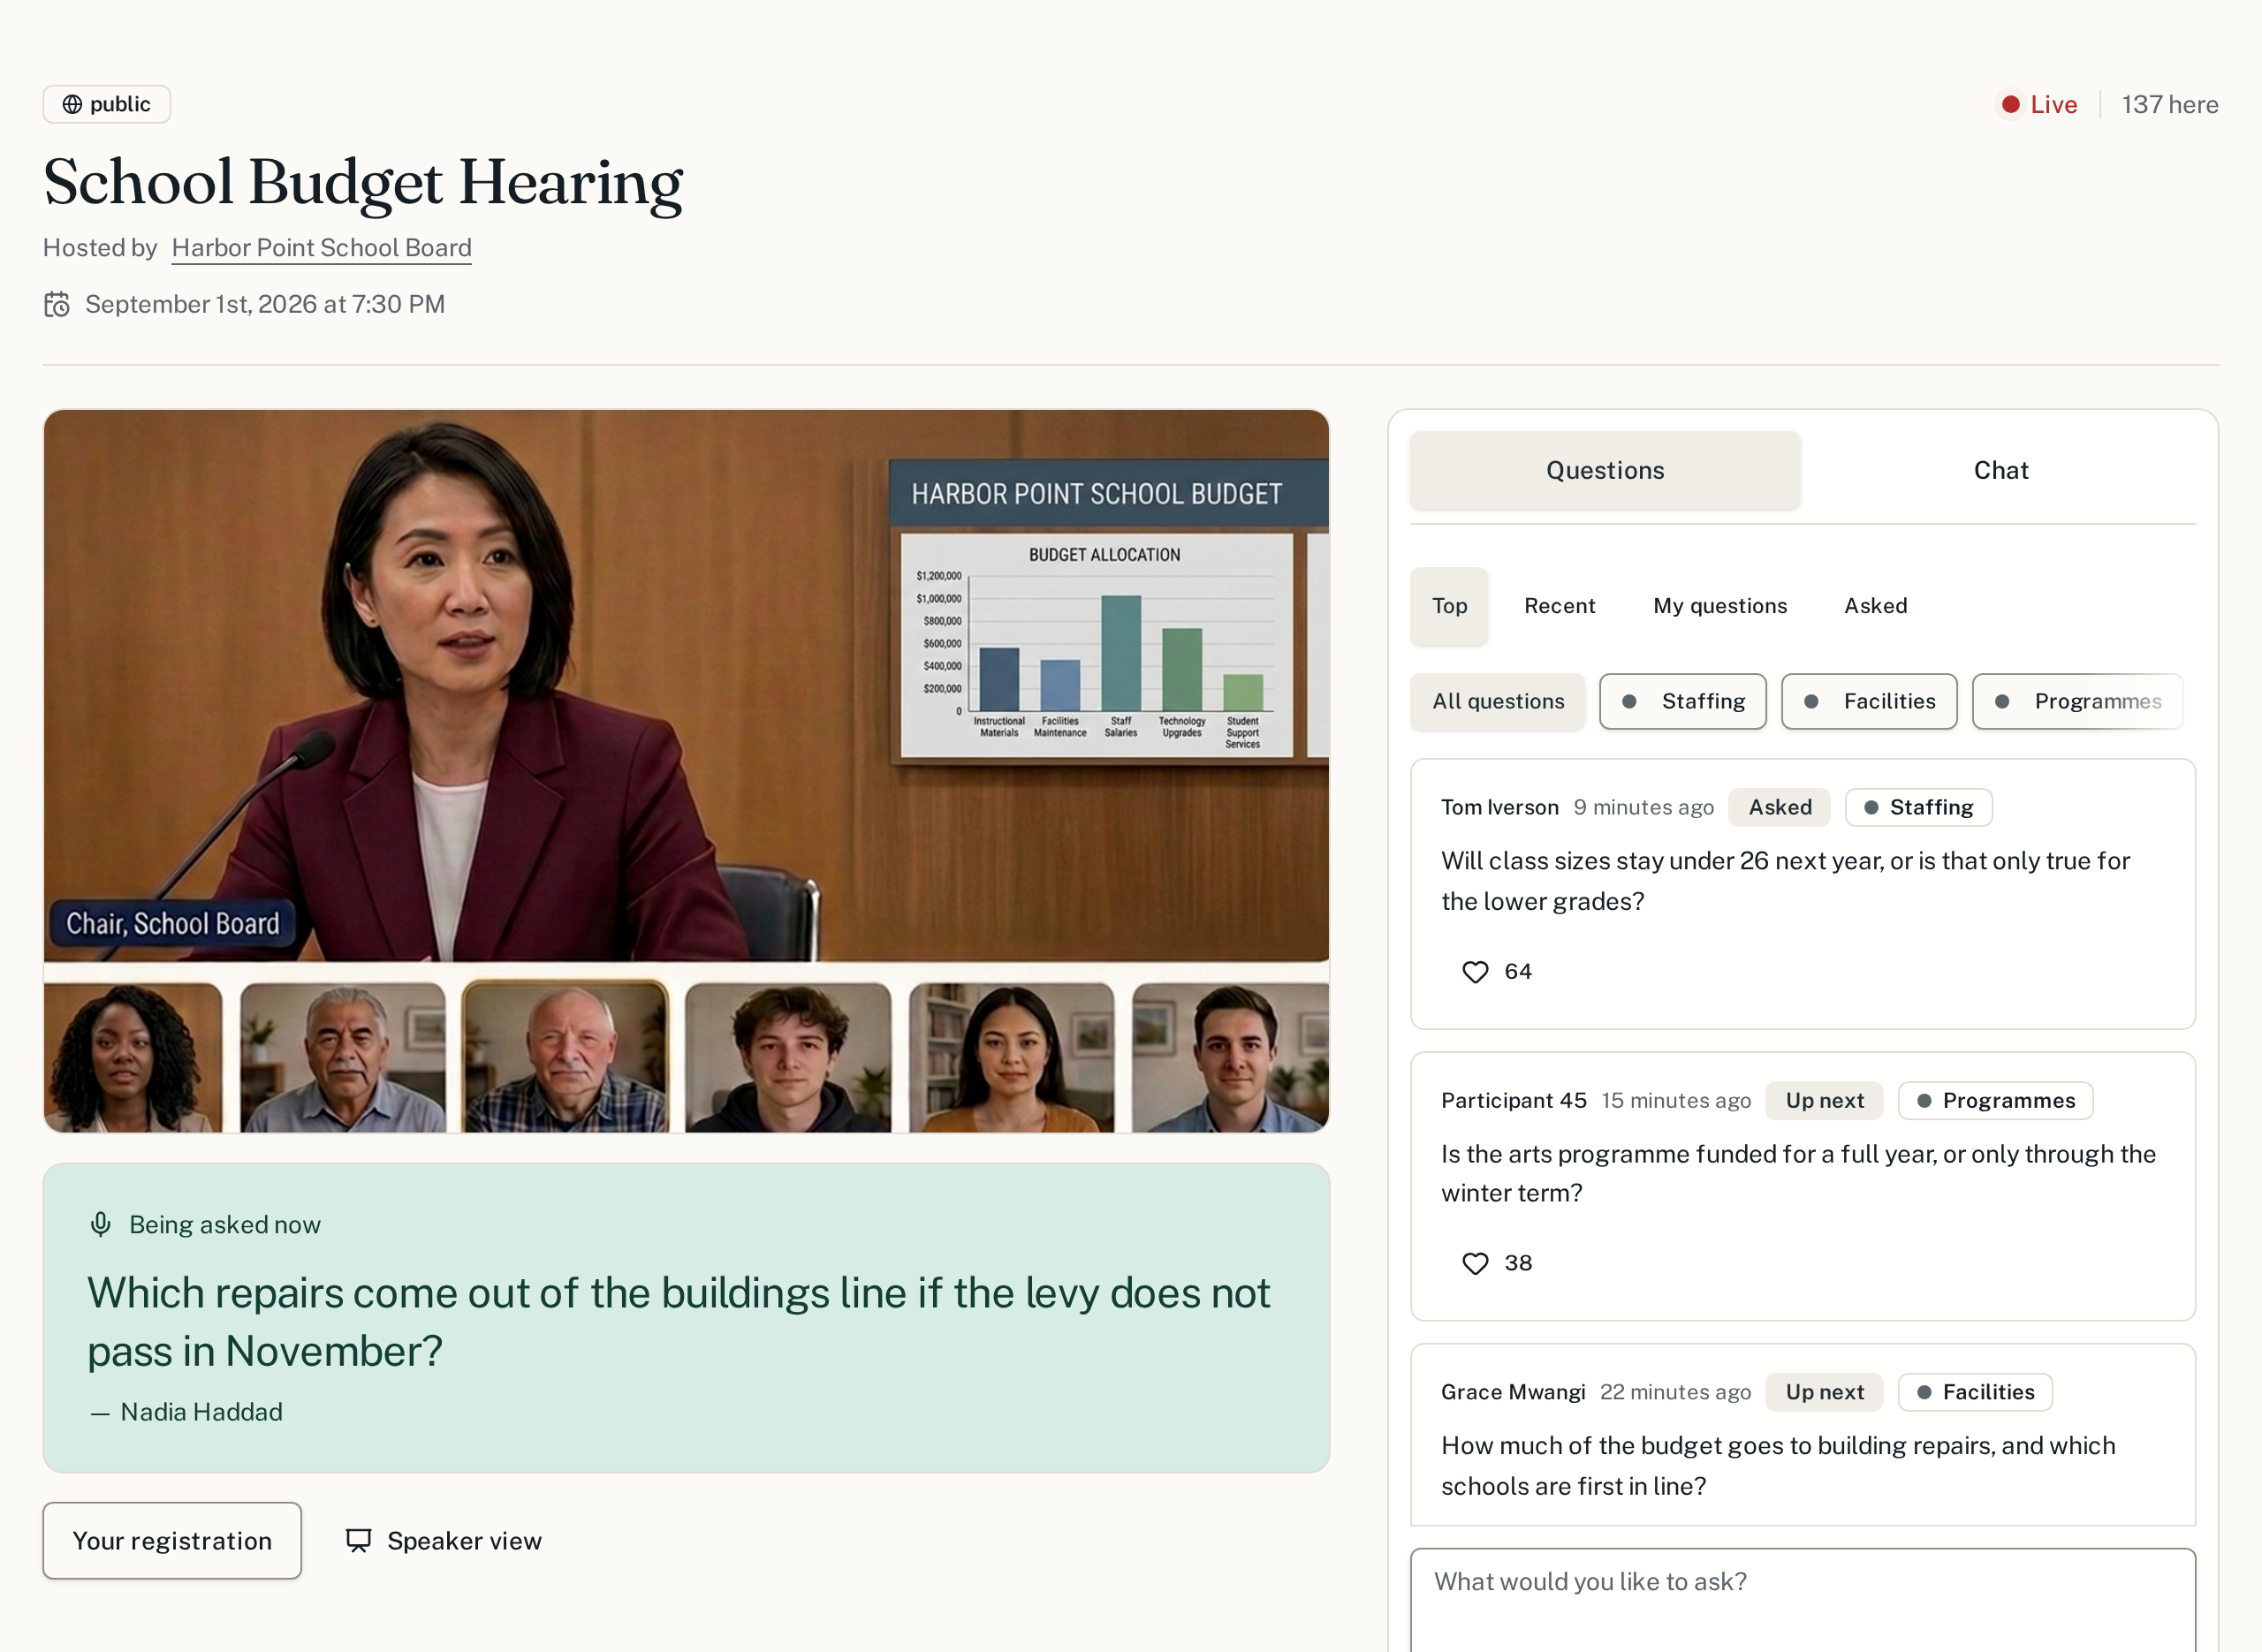Click the Live status label
Image resolution: width=2262 pixels, height=1652 pixels.
click(2053, 104)
